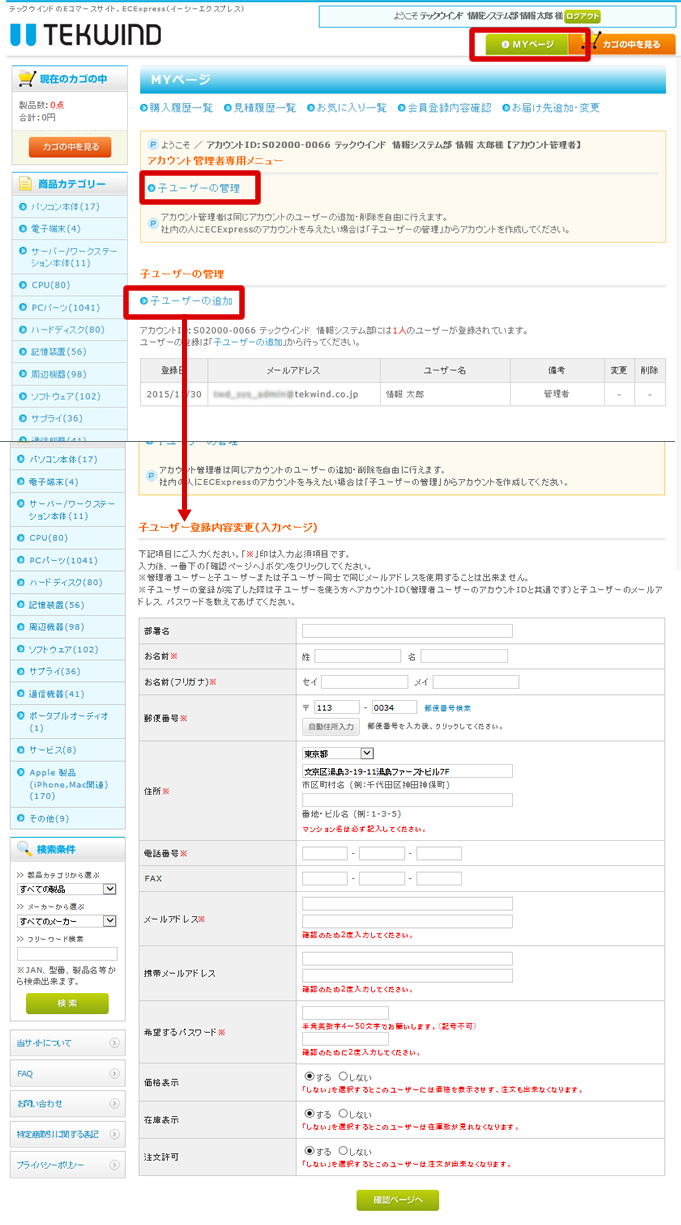Screen dimensions: 681x1225
Task: Focus the 名 given name field
Action: 464,656
